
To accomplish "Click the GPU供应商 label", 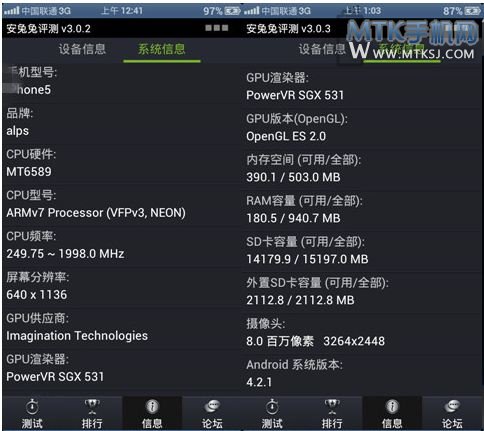I will point(37,318).
